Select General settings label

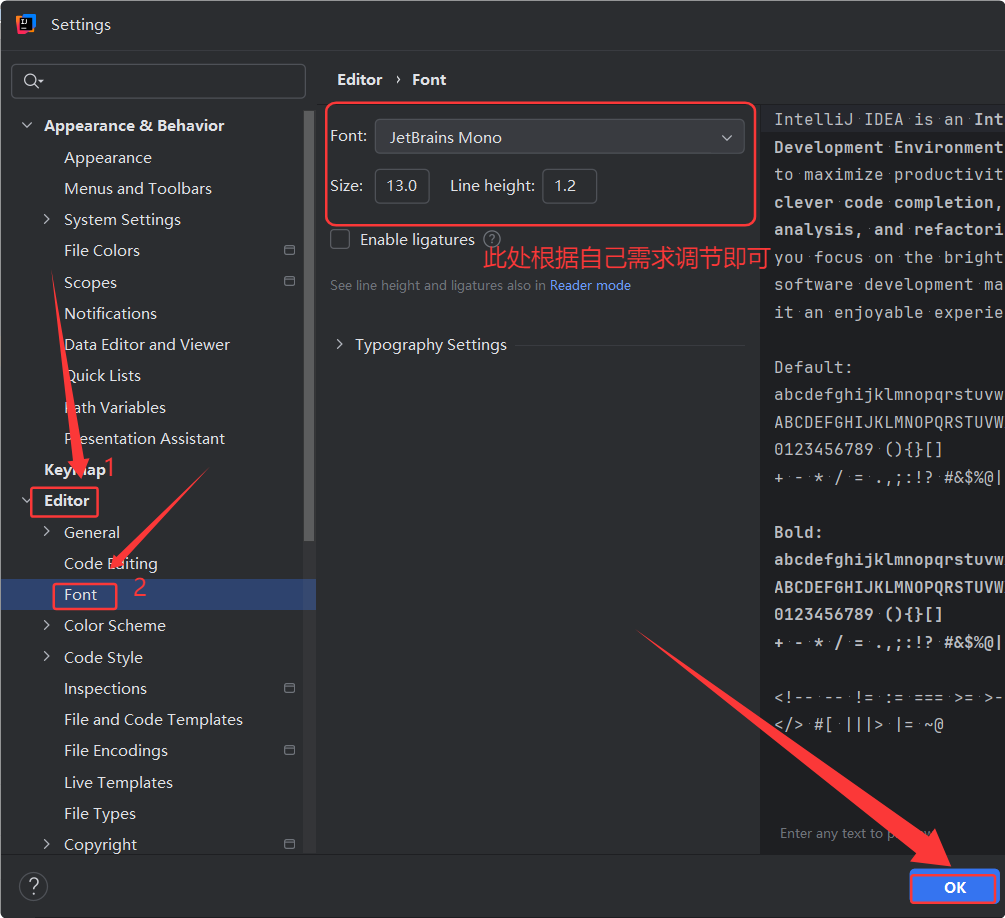(x=92, y=533)
